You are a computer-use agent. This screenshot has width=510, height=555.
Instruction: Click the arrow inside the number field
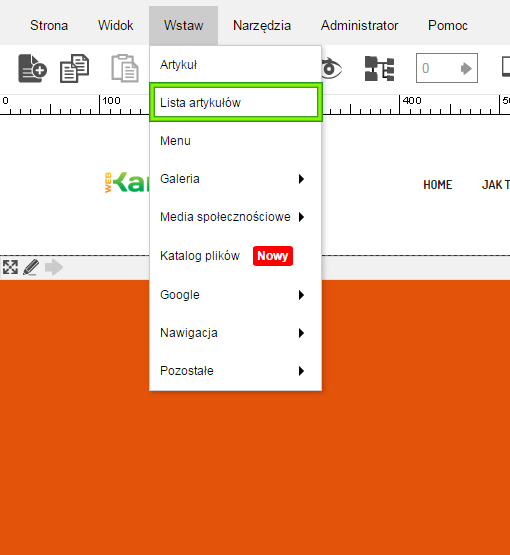point(466,68)
